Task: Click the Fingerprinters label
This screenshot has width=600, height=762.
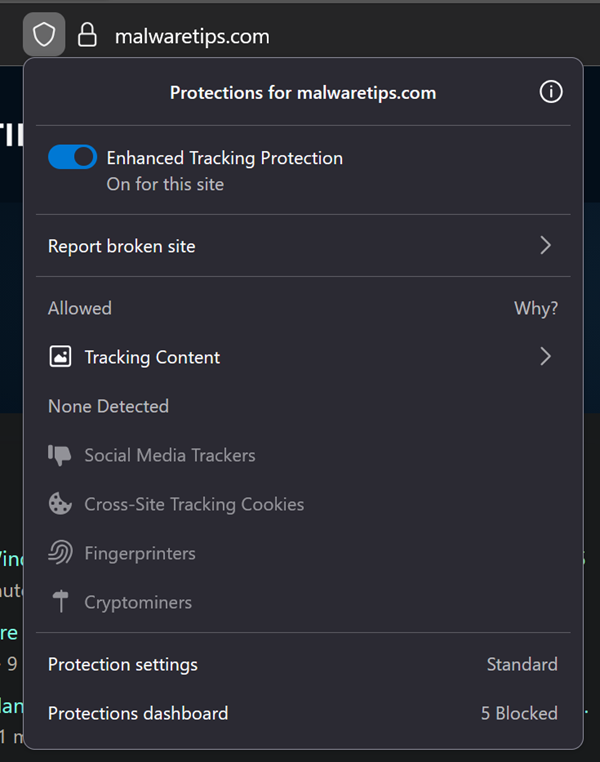Action: tap(140, 554)
